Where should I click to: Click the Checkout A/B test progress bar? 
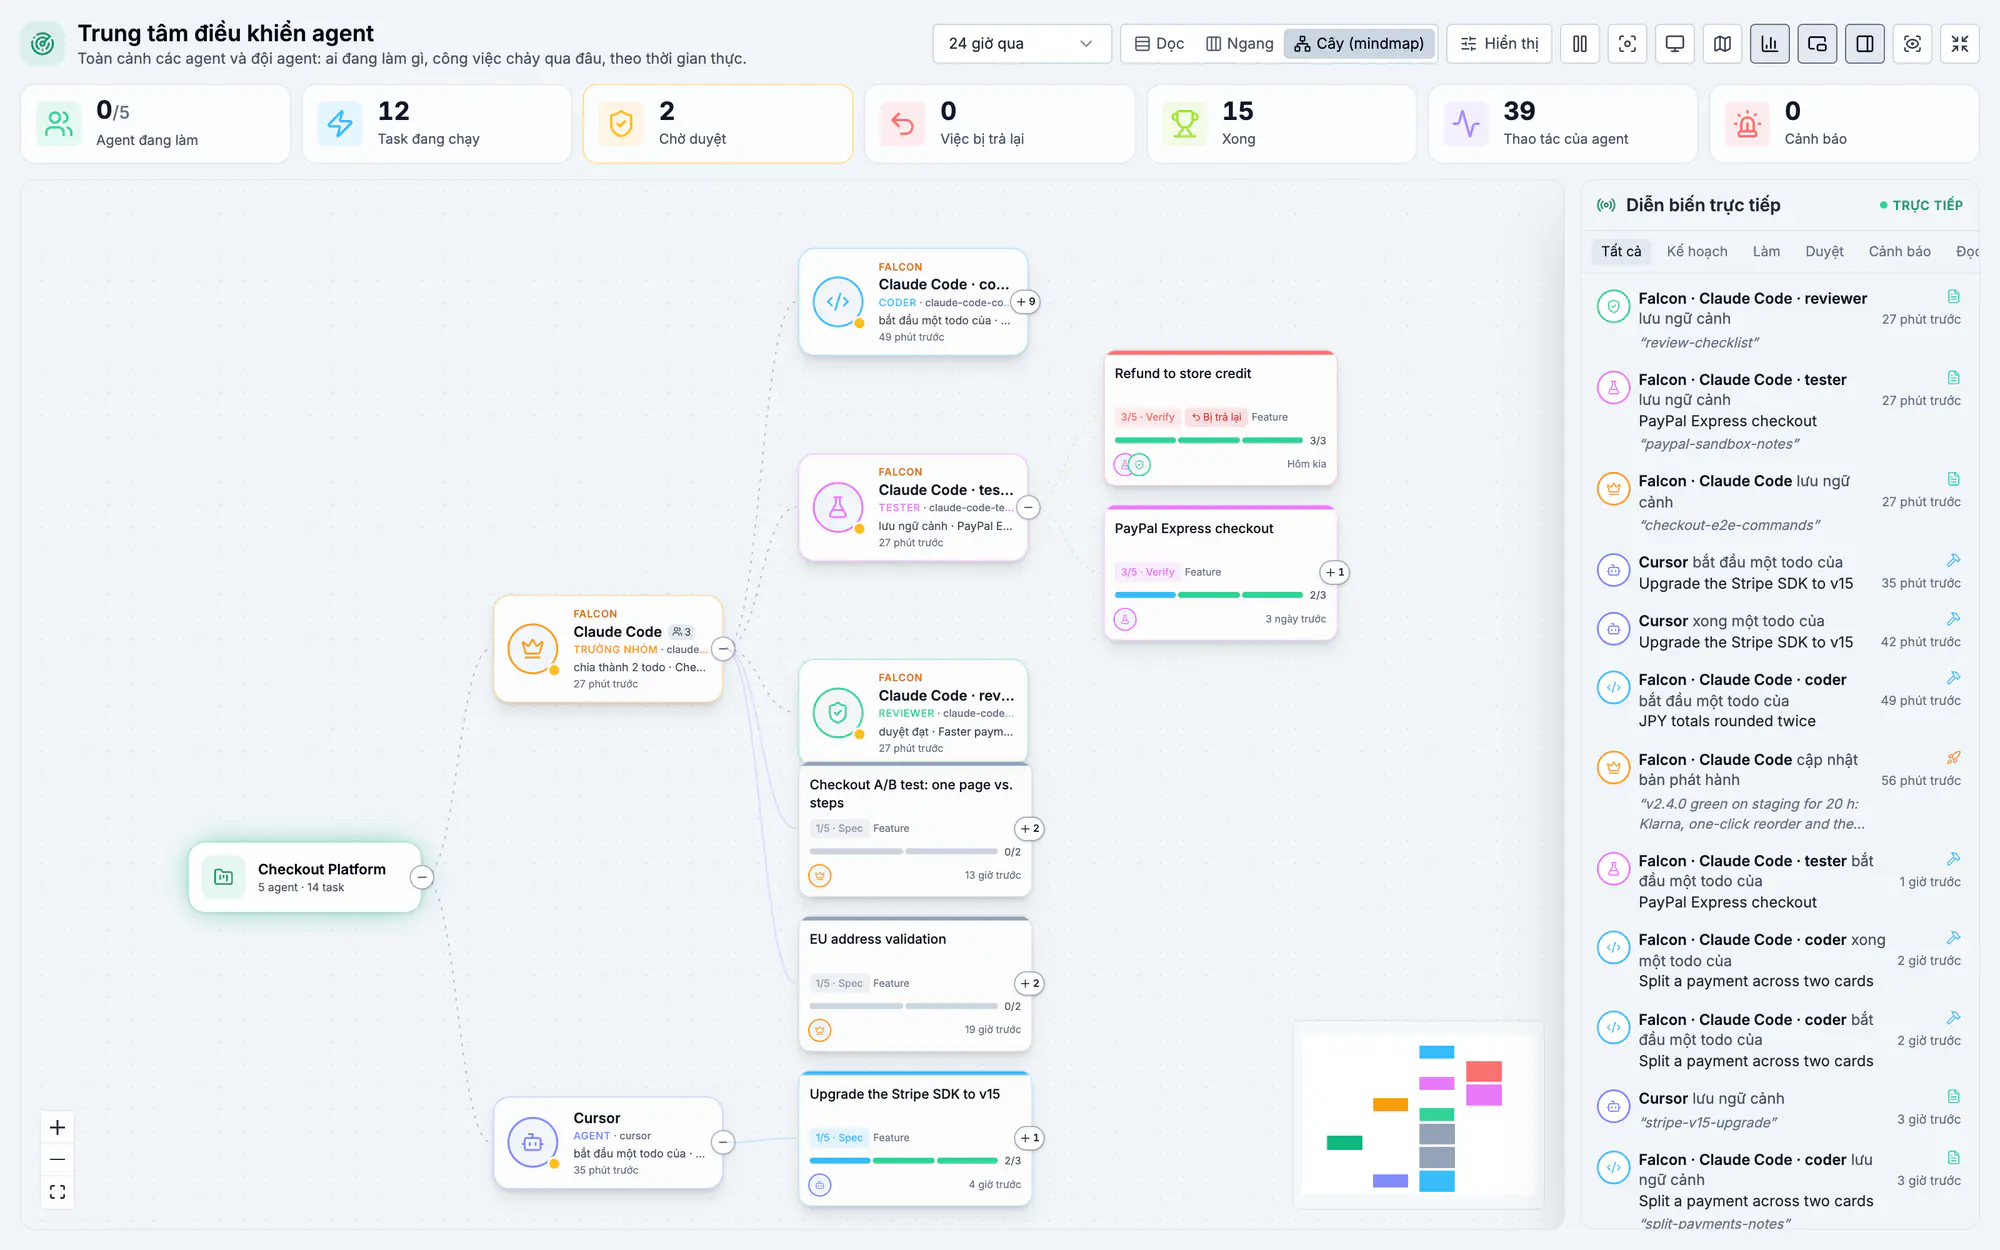903,852
